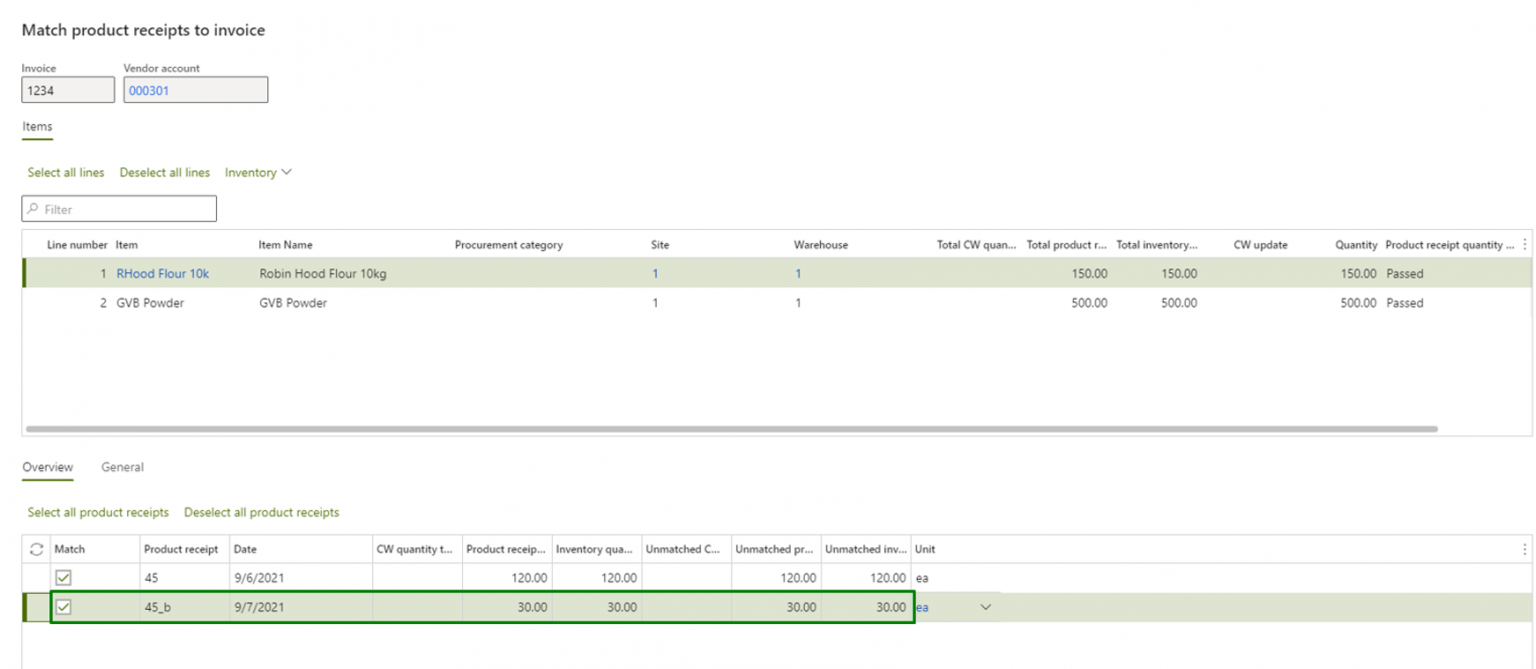The height and width of the screenshot is (669, 1536).
Task: Select product receipt 45 cell
Action: (x=184, y=578)
